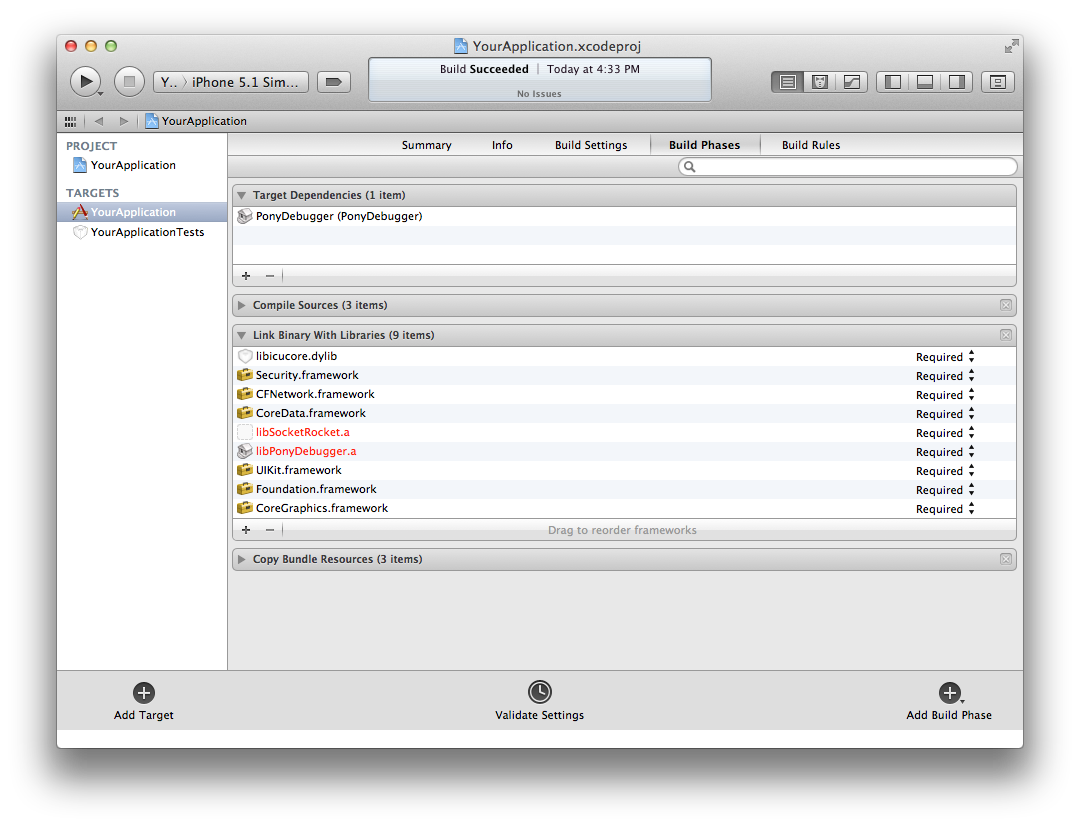Open the Build Settings tab
The height and width of the screenshot is (827, 1080).
tap(591, 145)
